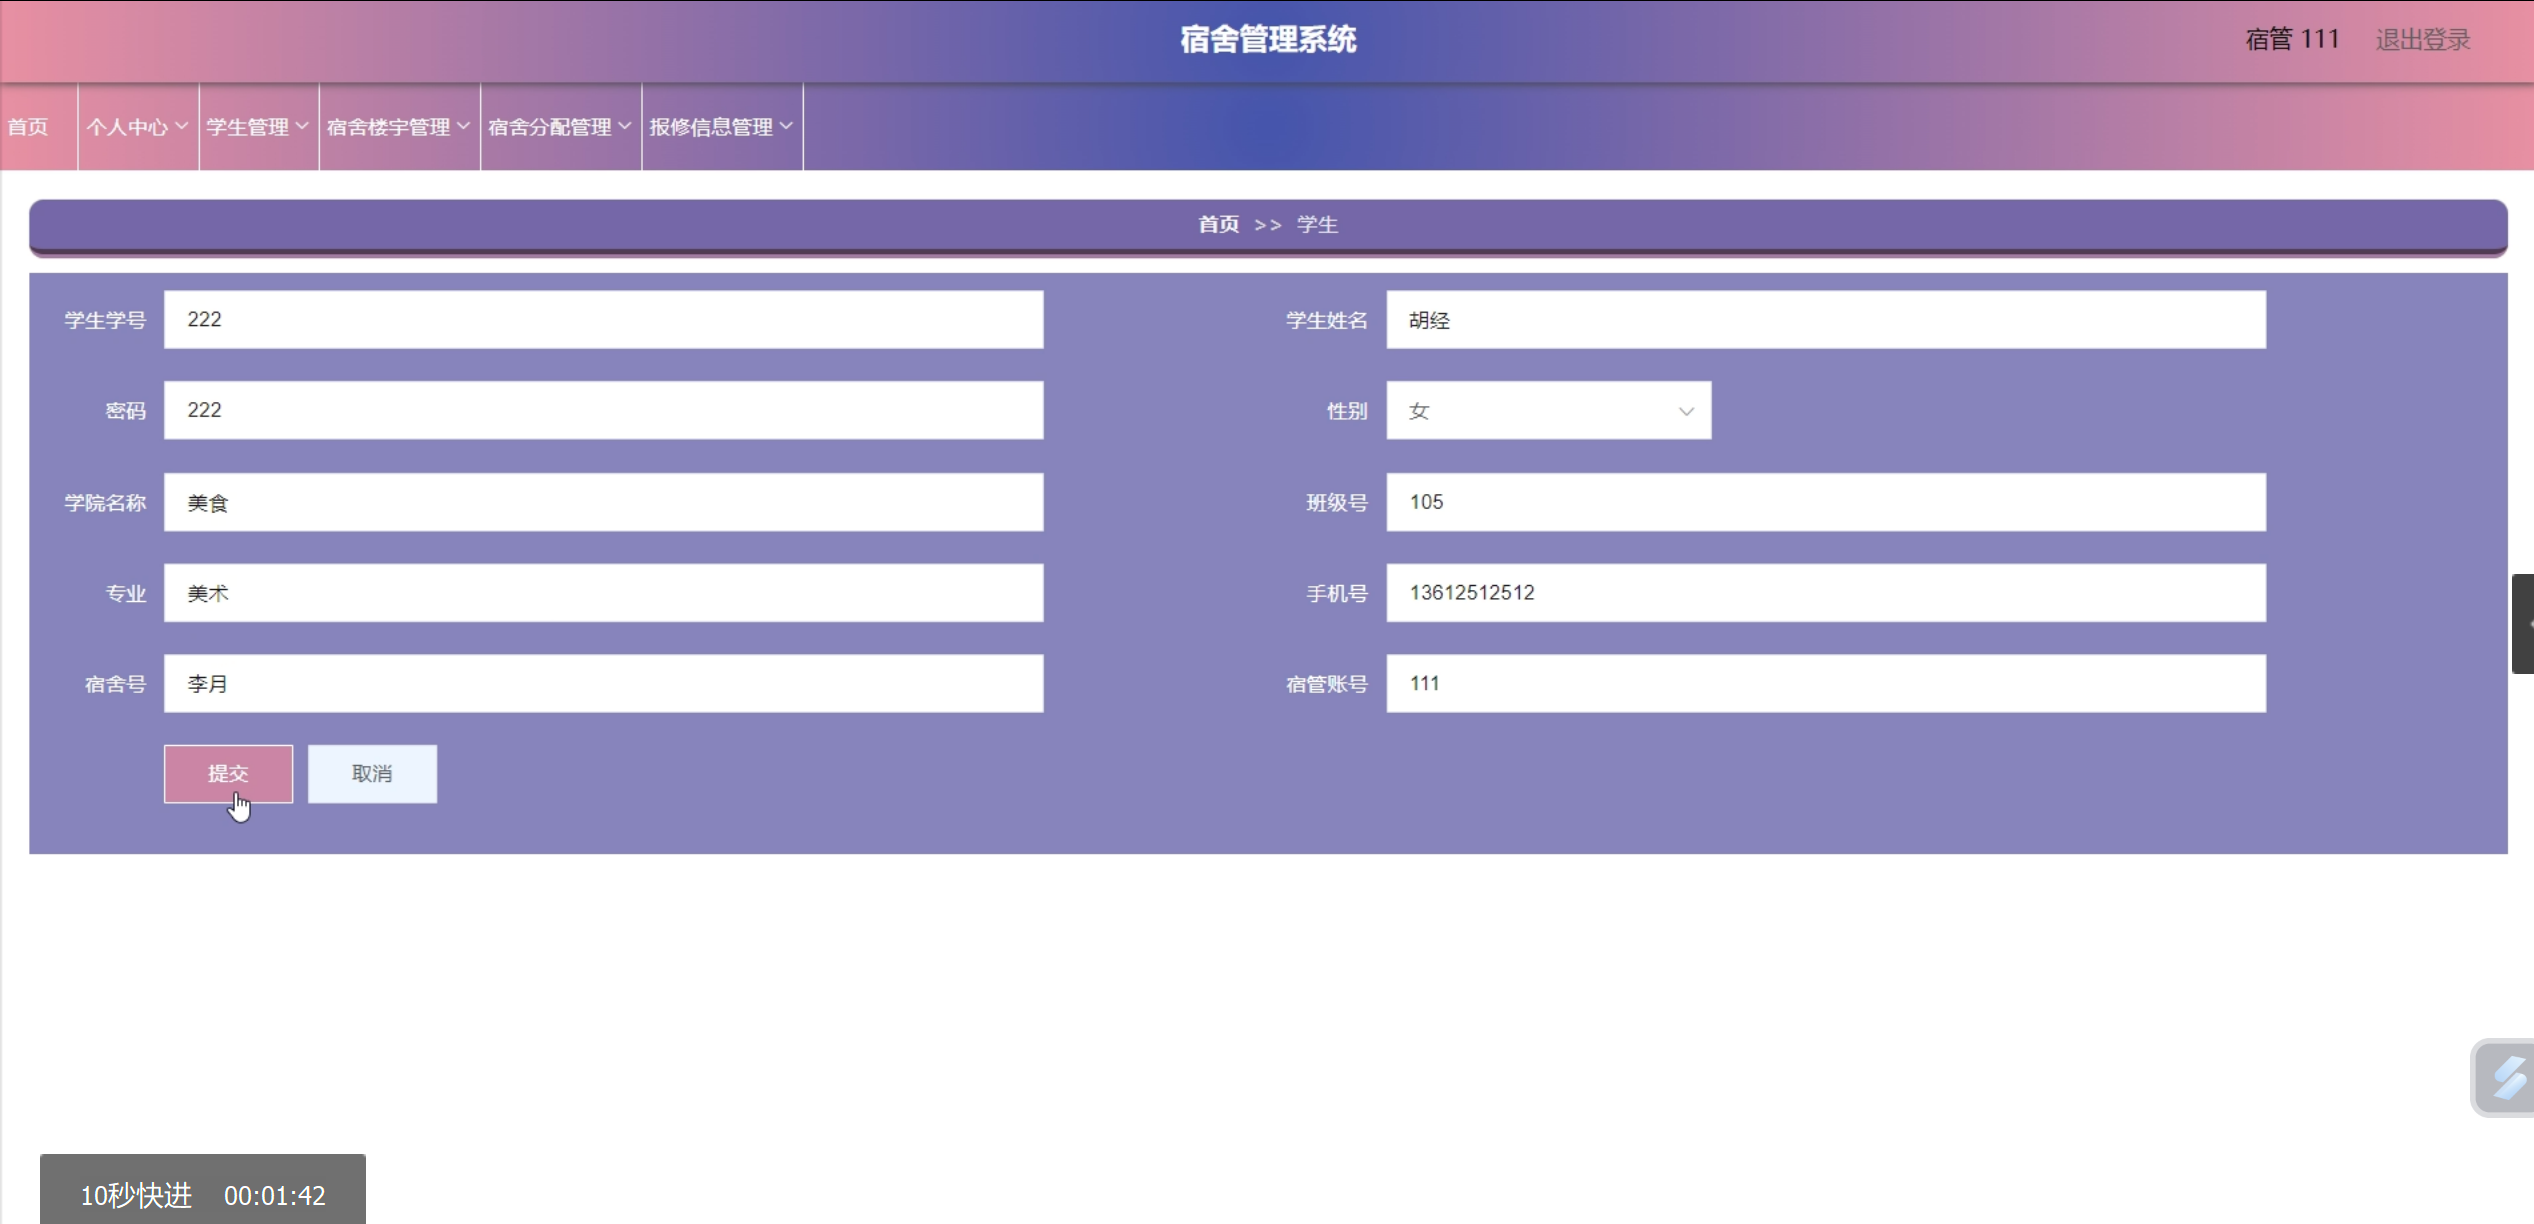Click the 提交 submit button
The height and width of the screenshot is (1224, 2534).
coord(228,773)
